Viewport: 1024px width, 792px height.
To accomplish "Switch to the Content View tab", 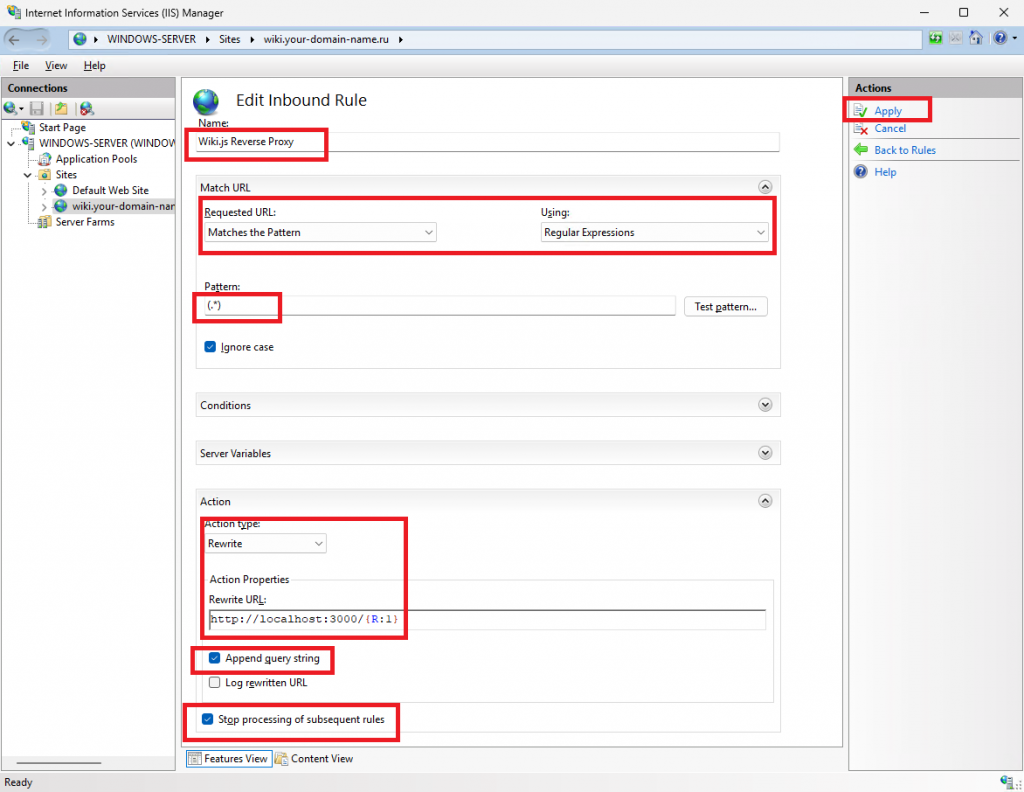I will pyautogui.click(x=315, y=759).
